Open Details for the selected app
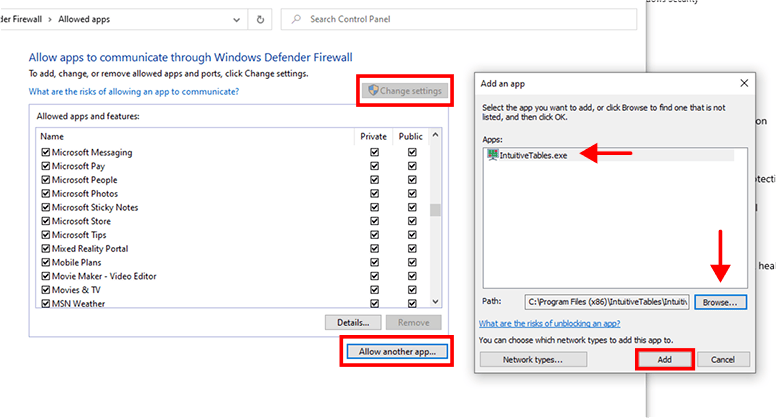This screenshot has width=776, height=418. 353,323
